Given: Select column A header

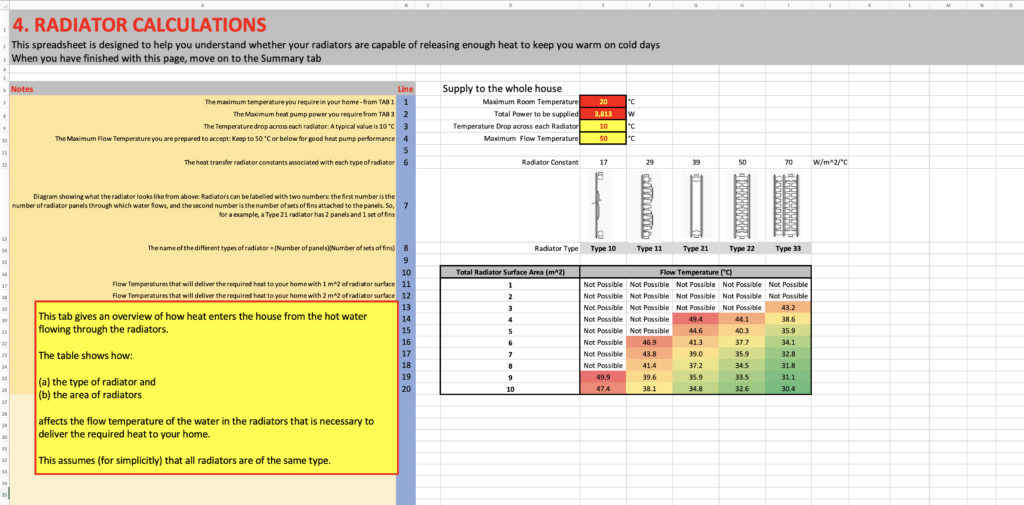Looking at the screenshot, I should 202,5.
